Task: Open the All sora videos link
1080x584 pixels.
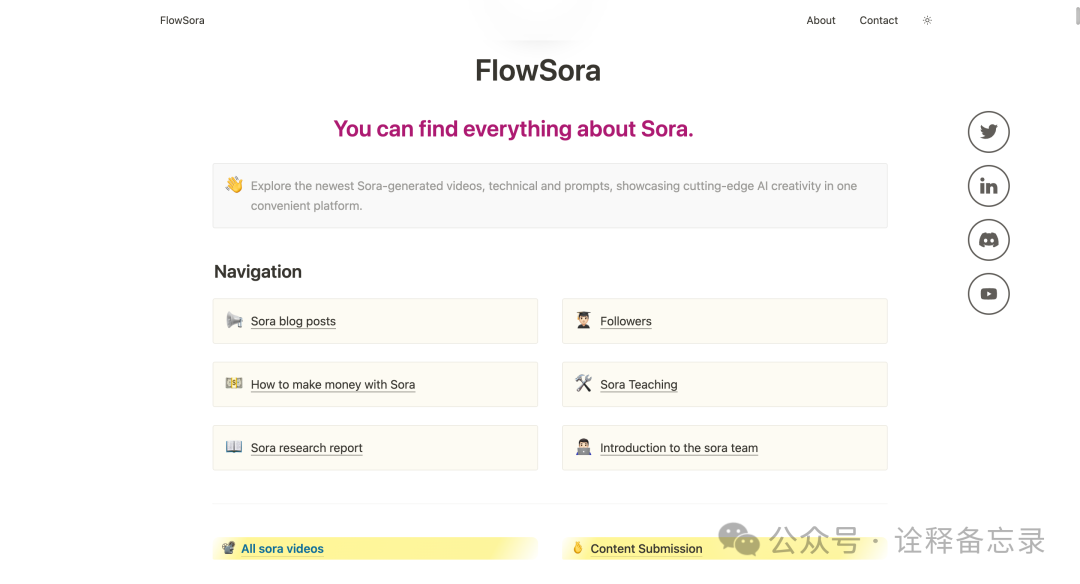Action: [282, 549]
